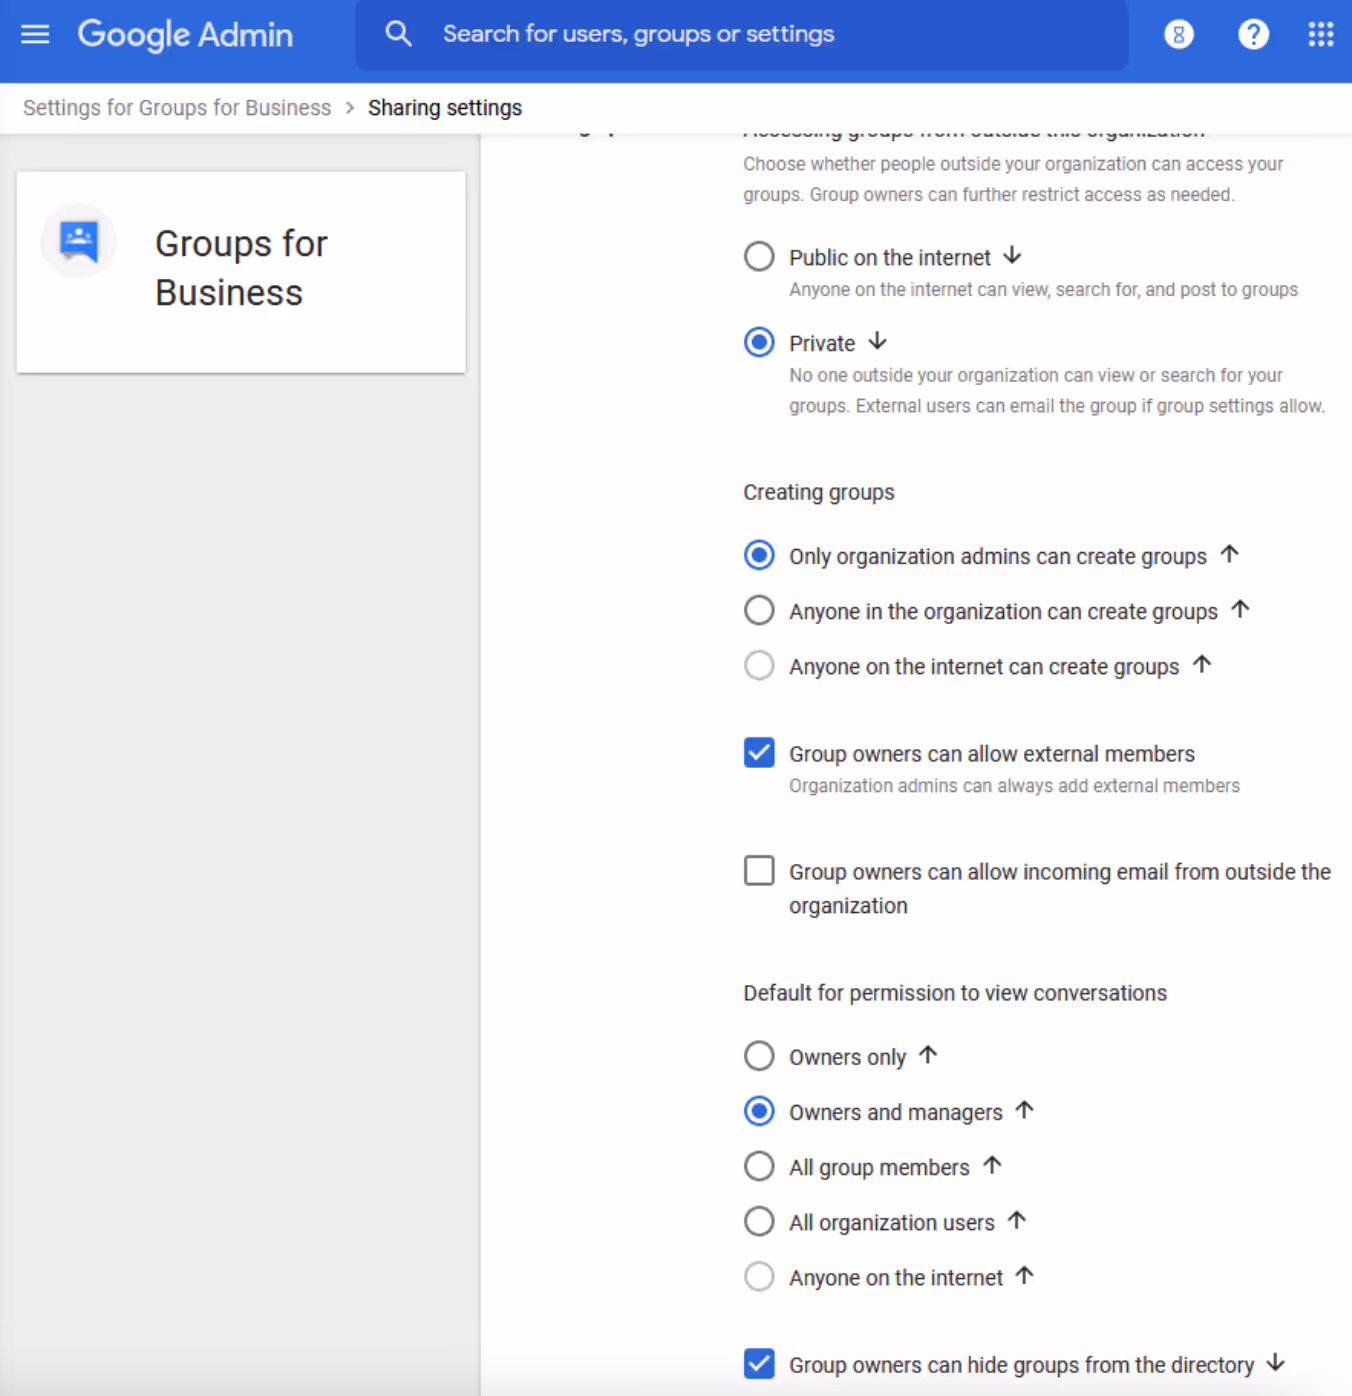1352x1396 pixels.
Task: Select Anyone in the organization can create groups
Action: 759,610
